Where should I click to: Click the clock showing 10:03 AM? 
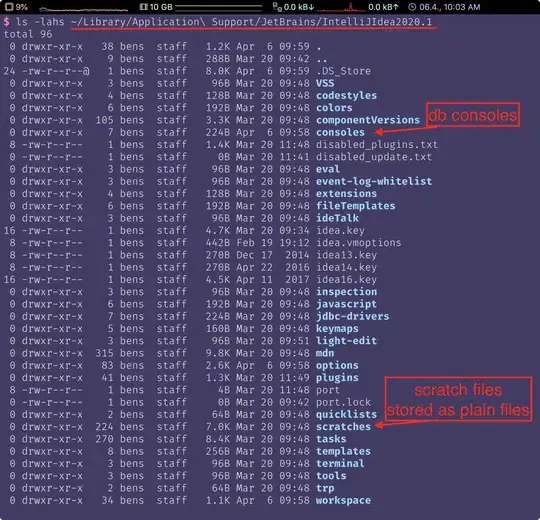(x=444, y=7)
